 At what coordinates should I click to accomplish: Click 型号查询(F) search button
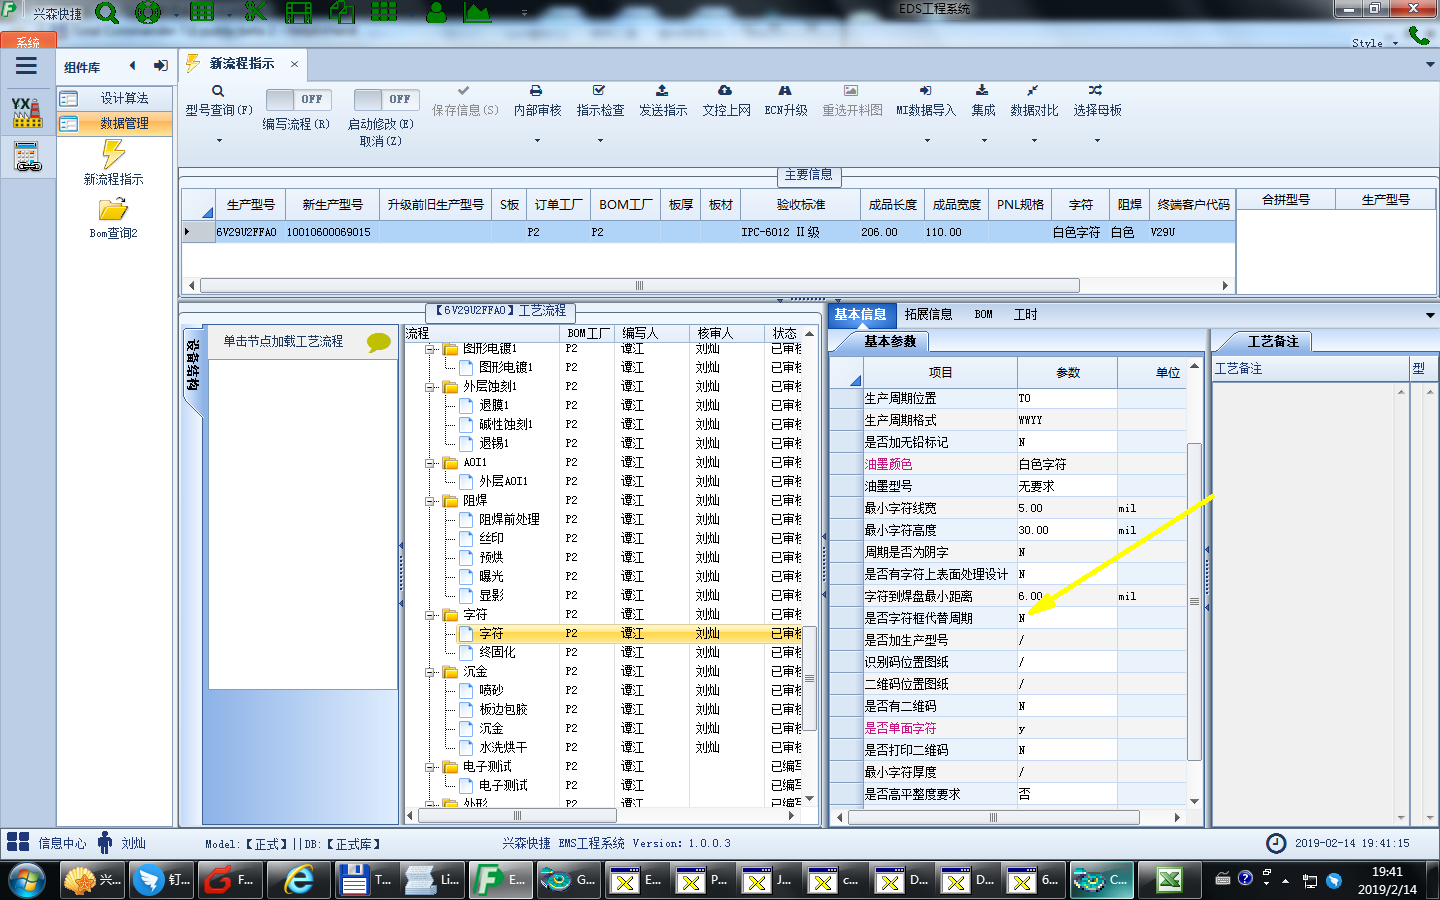pos(219,100)
